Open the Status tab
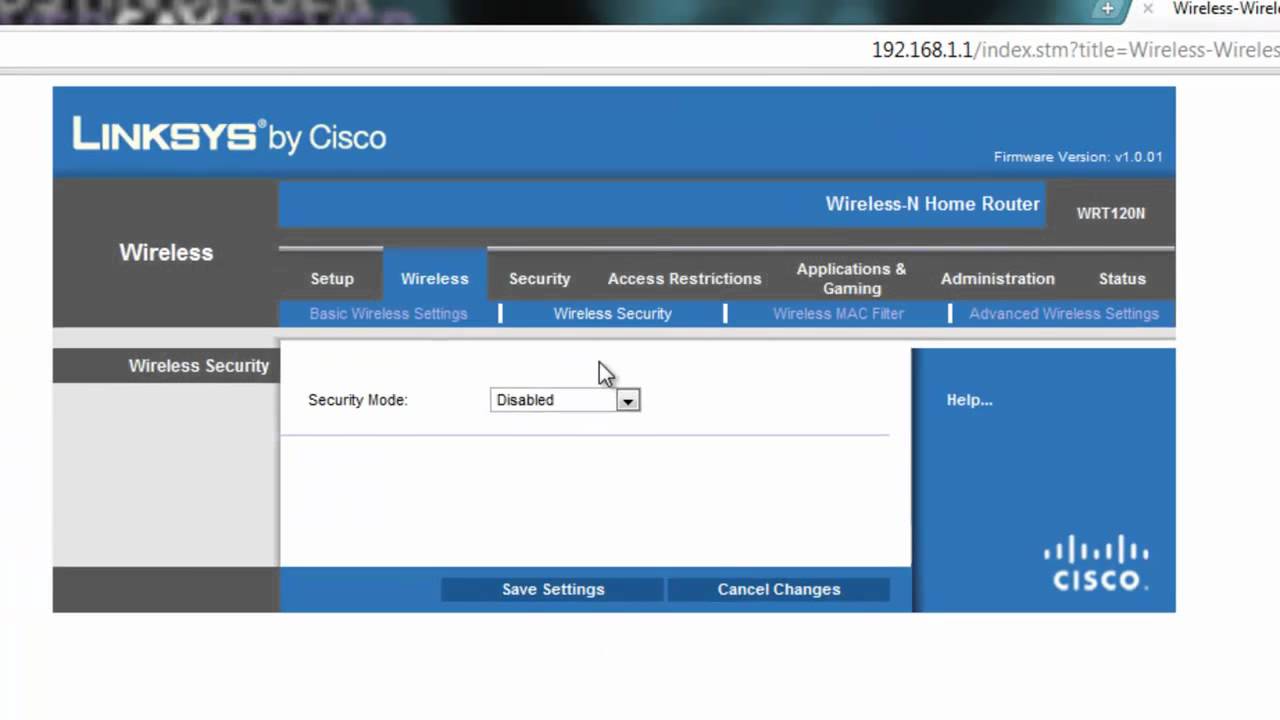This screenshot has width=1280, height=720. coord(1122,279)
